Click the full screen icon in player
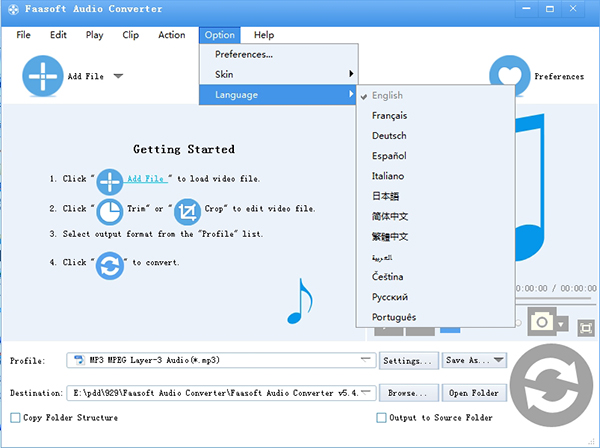Screen dimensions: 600x448 [x=586, y=328]
